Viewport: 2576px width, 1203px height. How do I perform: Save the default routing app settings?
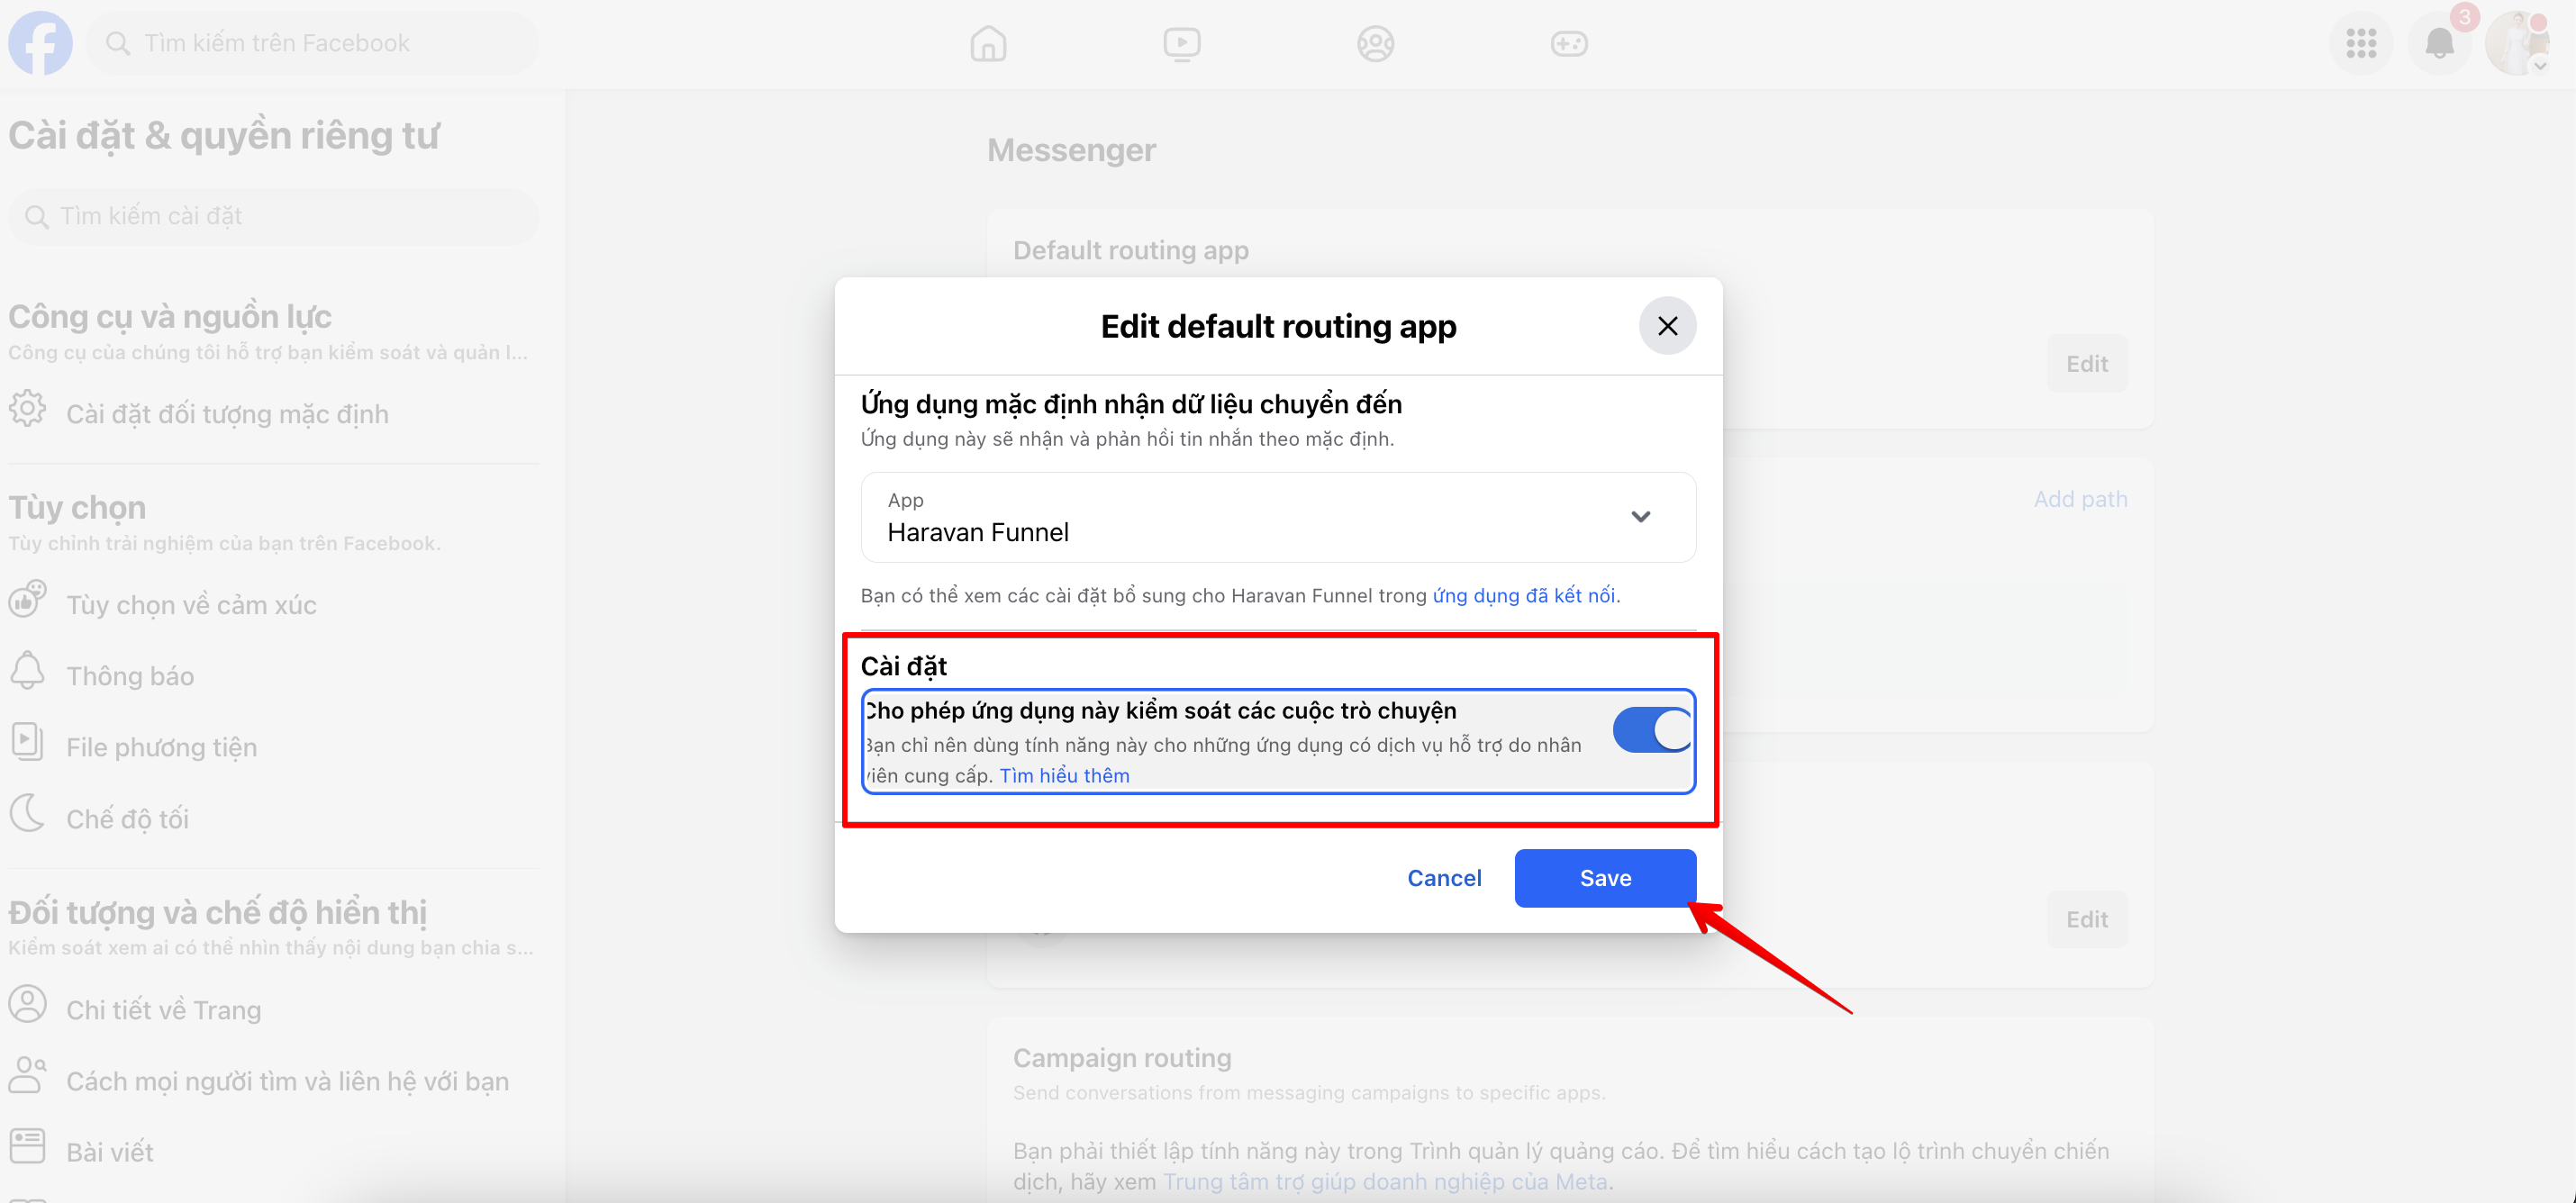(x=1605, y=878)
